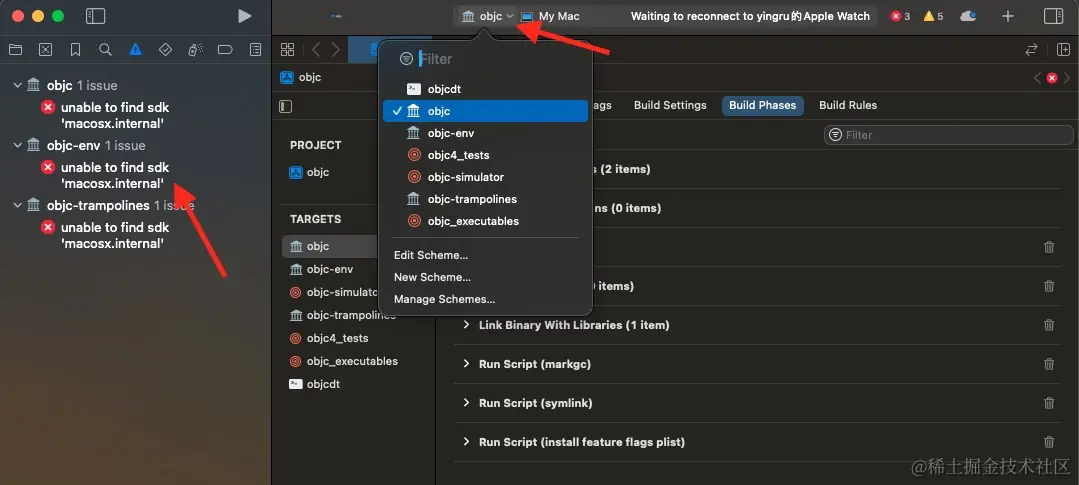The image size is (1079, 485).
Task: Collapse the objc issue group
Action: coord(17,85)
